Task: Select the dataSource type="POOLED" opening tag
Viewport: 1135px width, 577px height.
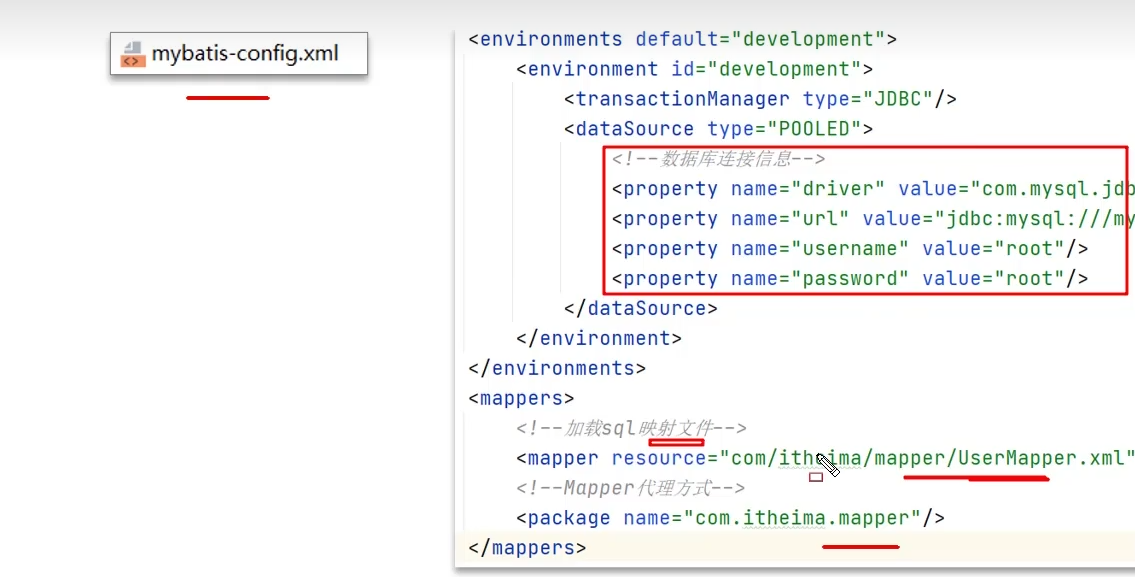Action: 718,129
